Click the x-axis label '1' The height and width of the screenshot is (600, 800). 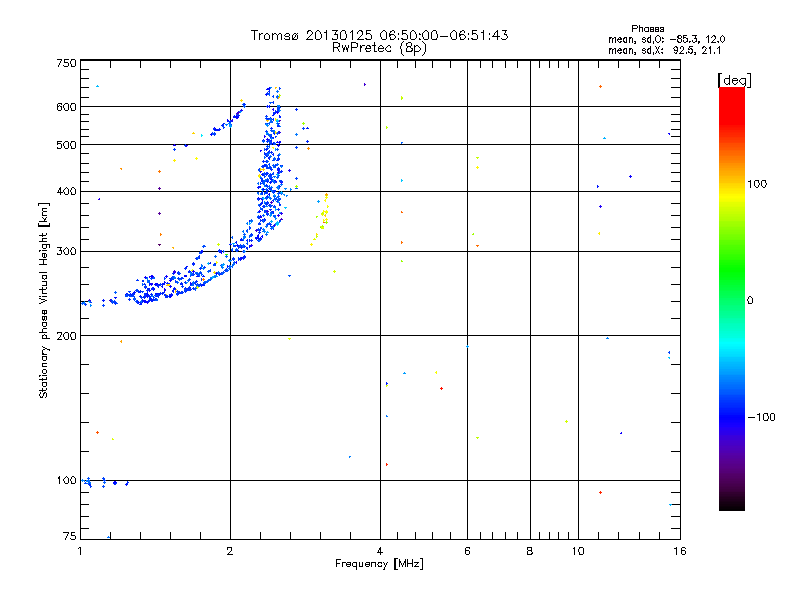click(x=80, y=551)
